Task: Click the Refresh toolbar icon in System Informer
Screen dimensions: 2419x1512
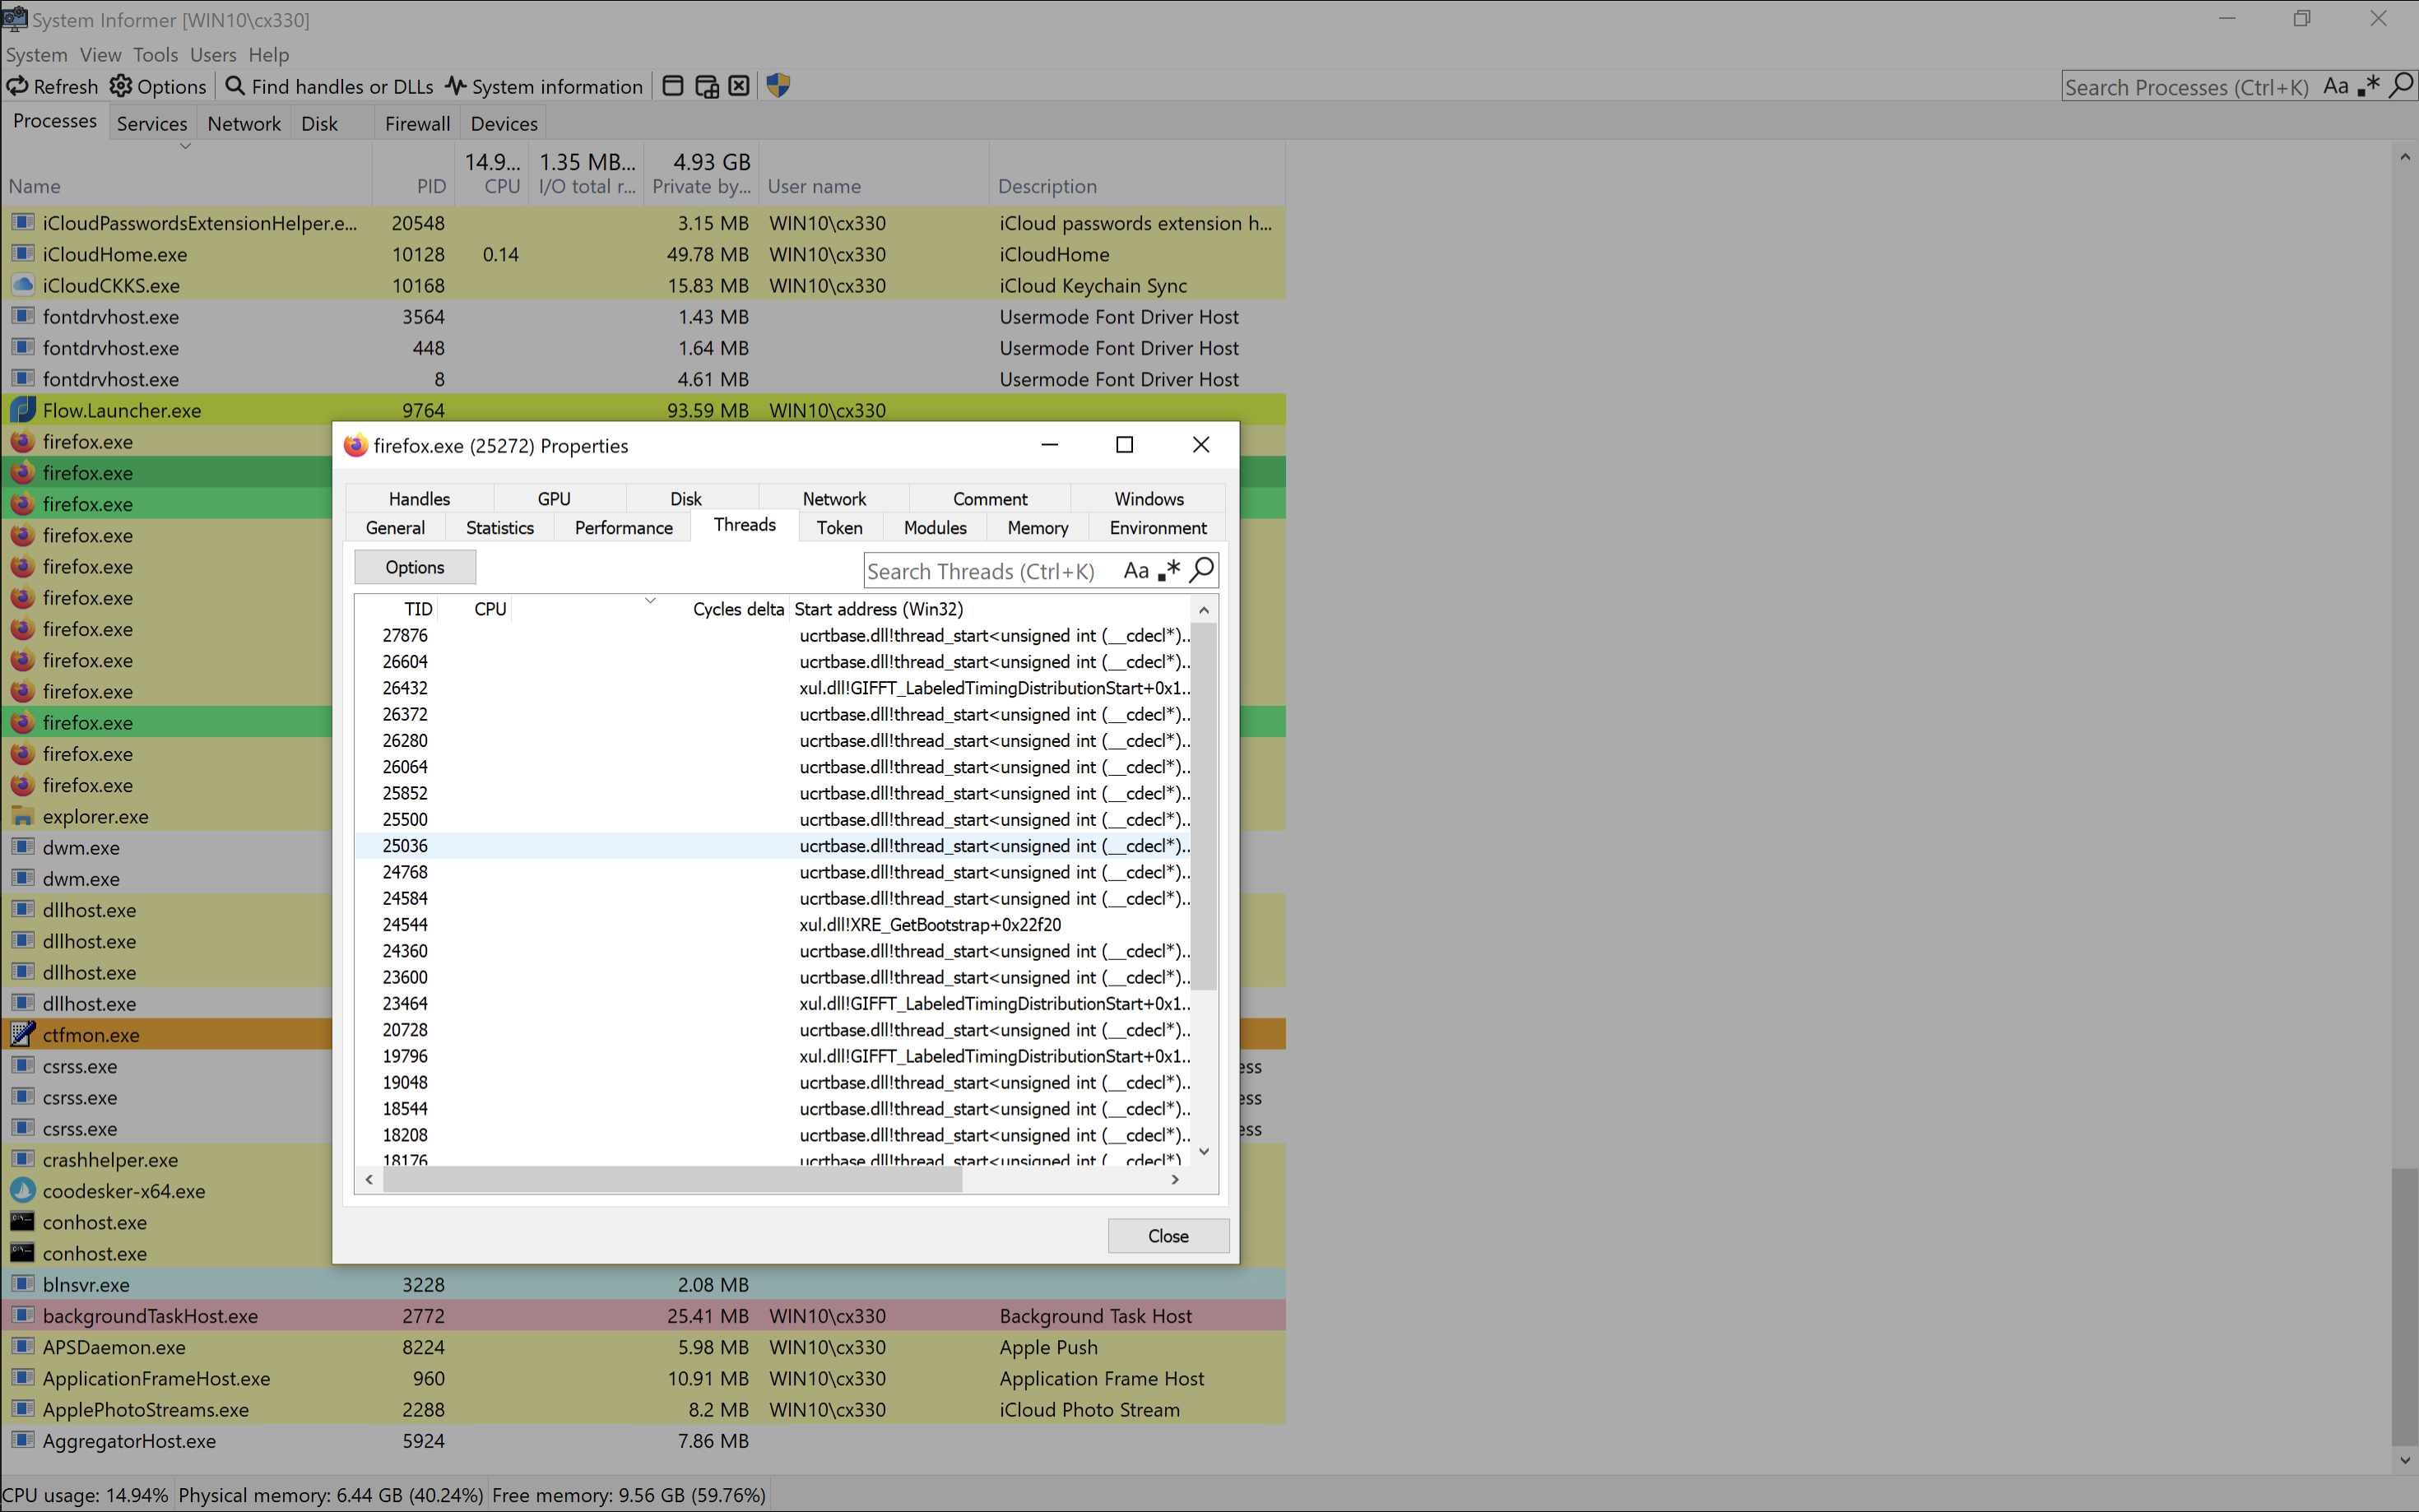Action: click(17, 86)
